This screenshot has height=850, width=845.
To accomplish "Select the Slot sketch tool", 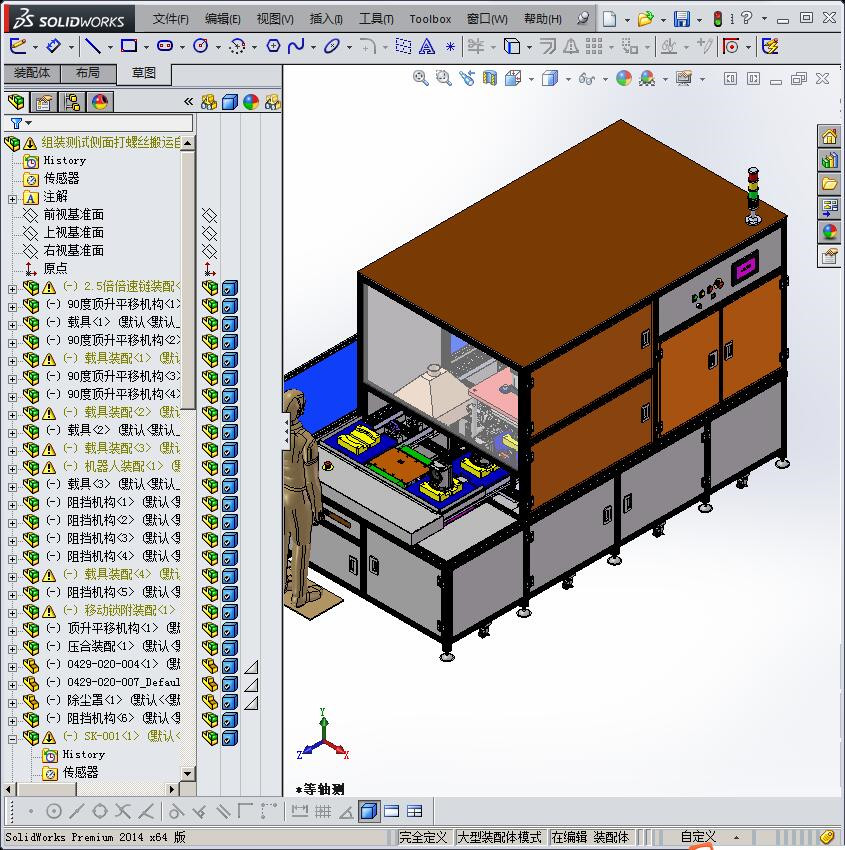I will [x=165, y=46].
